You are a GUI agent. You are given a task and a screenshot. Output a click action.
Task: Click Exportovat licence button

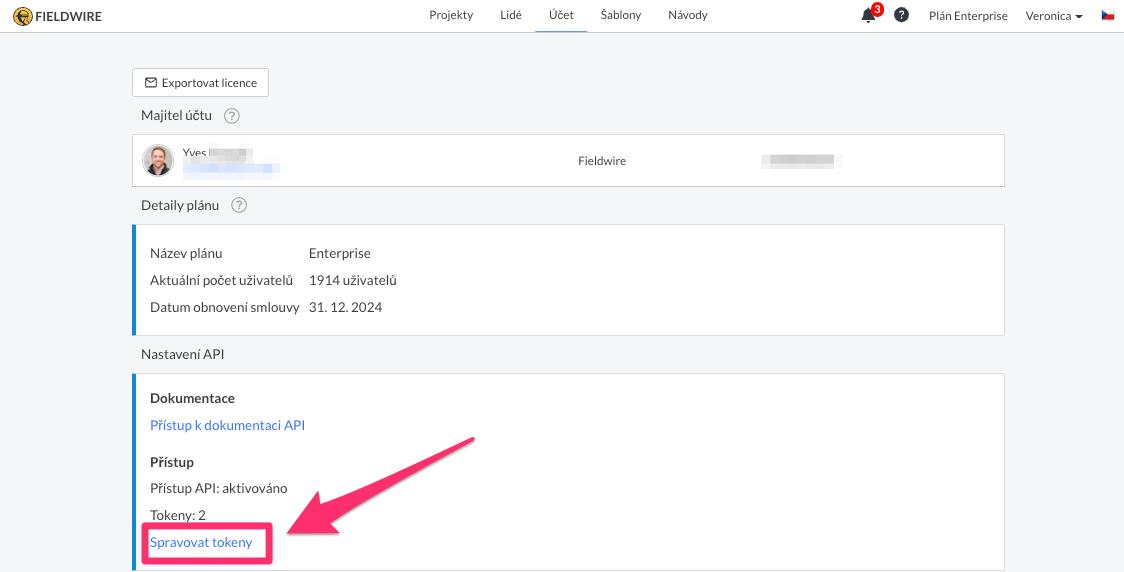[201, 82]
